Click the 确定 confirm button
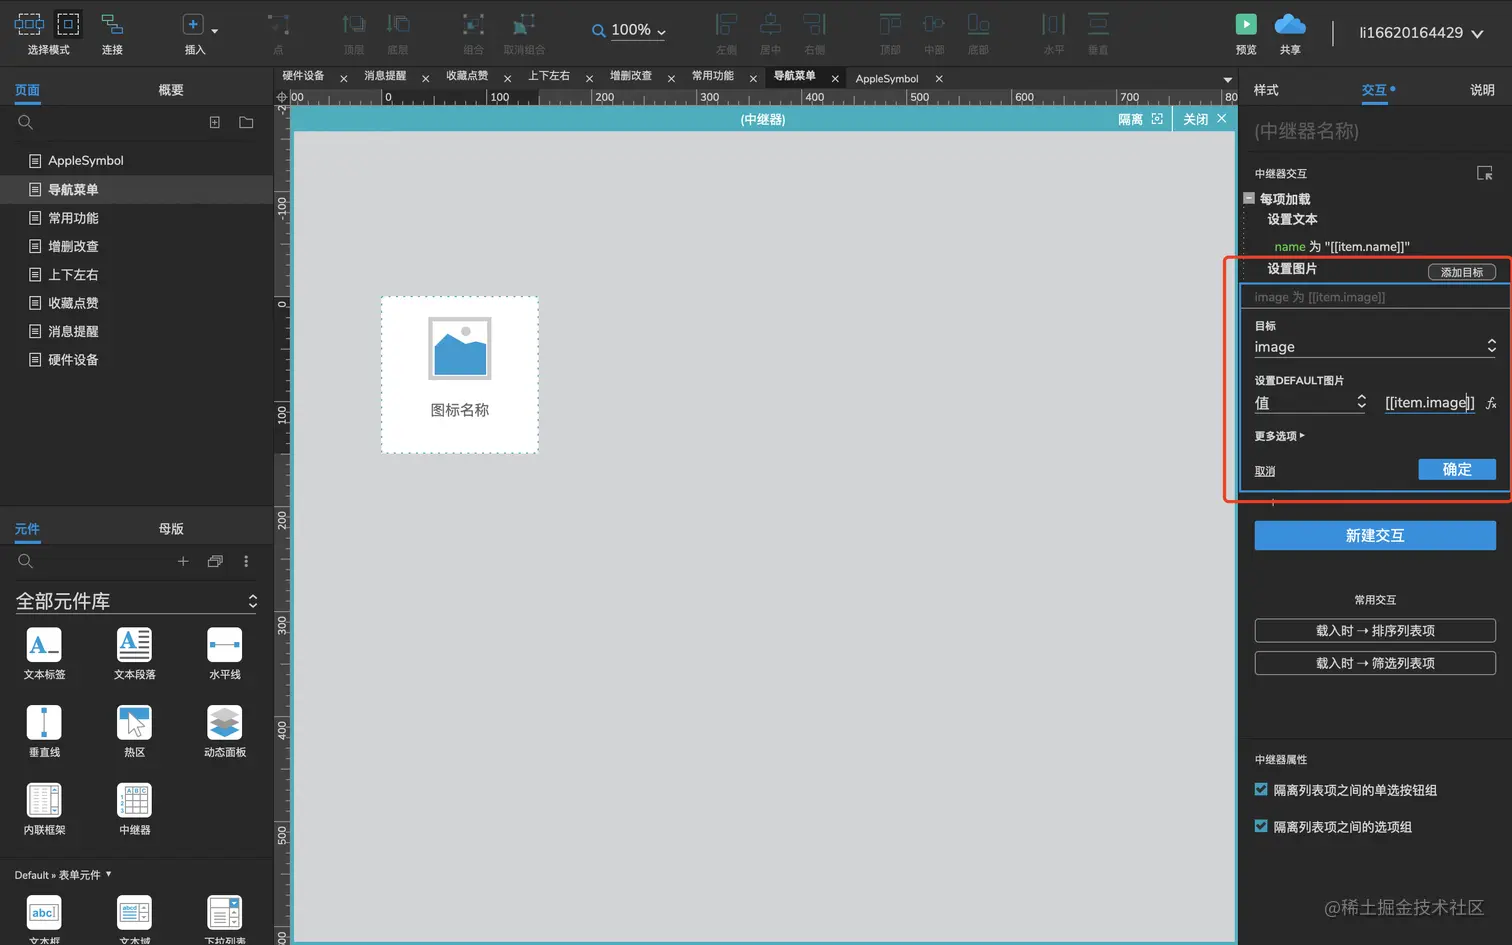This screenshot has height=945, width=1512. 1457,469
